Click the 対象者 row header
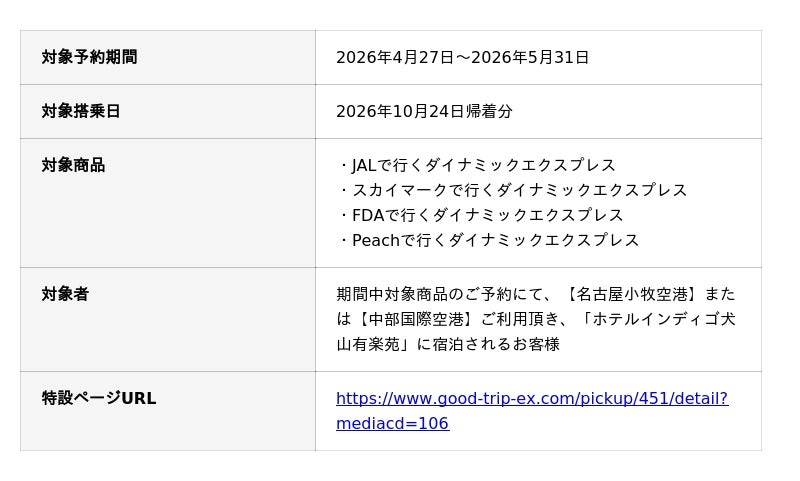800x481 pixels. (65, 294)
